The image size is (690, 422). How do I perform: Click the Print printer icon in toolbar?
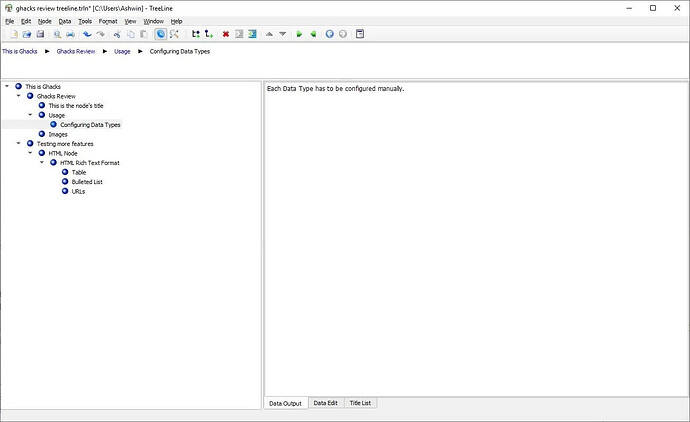[71, 34]
